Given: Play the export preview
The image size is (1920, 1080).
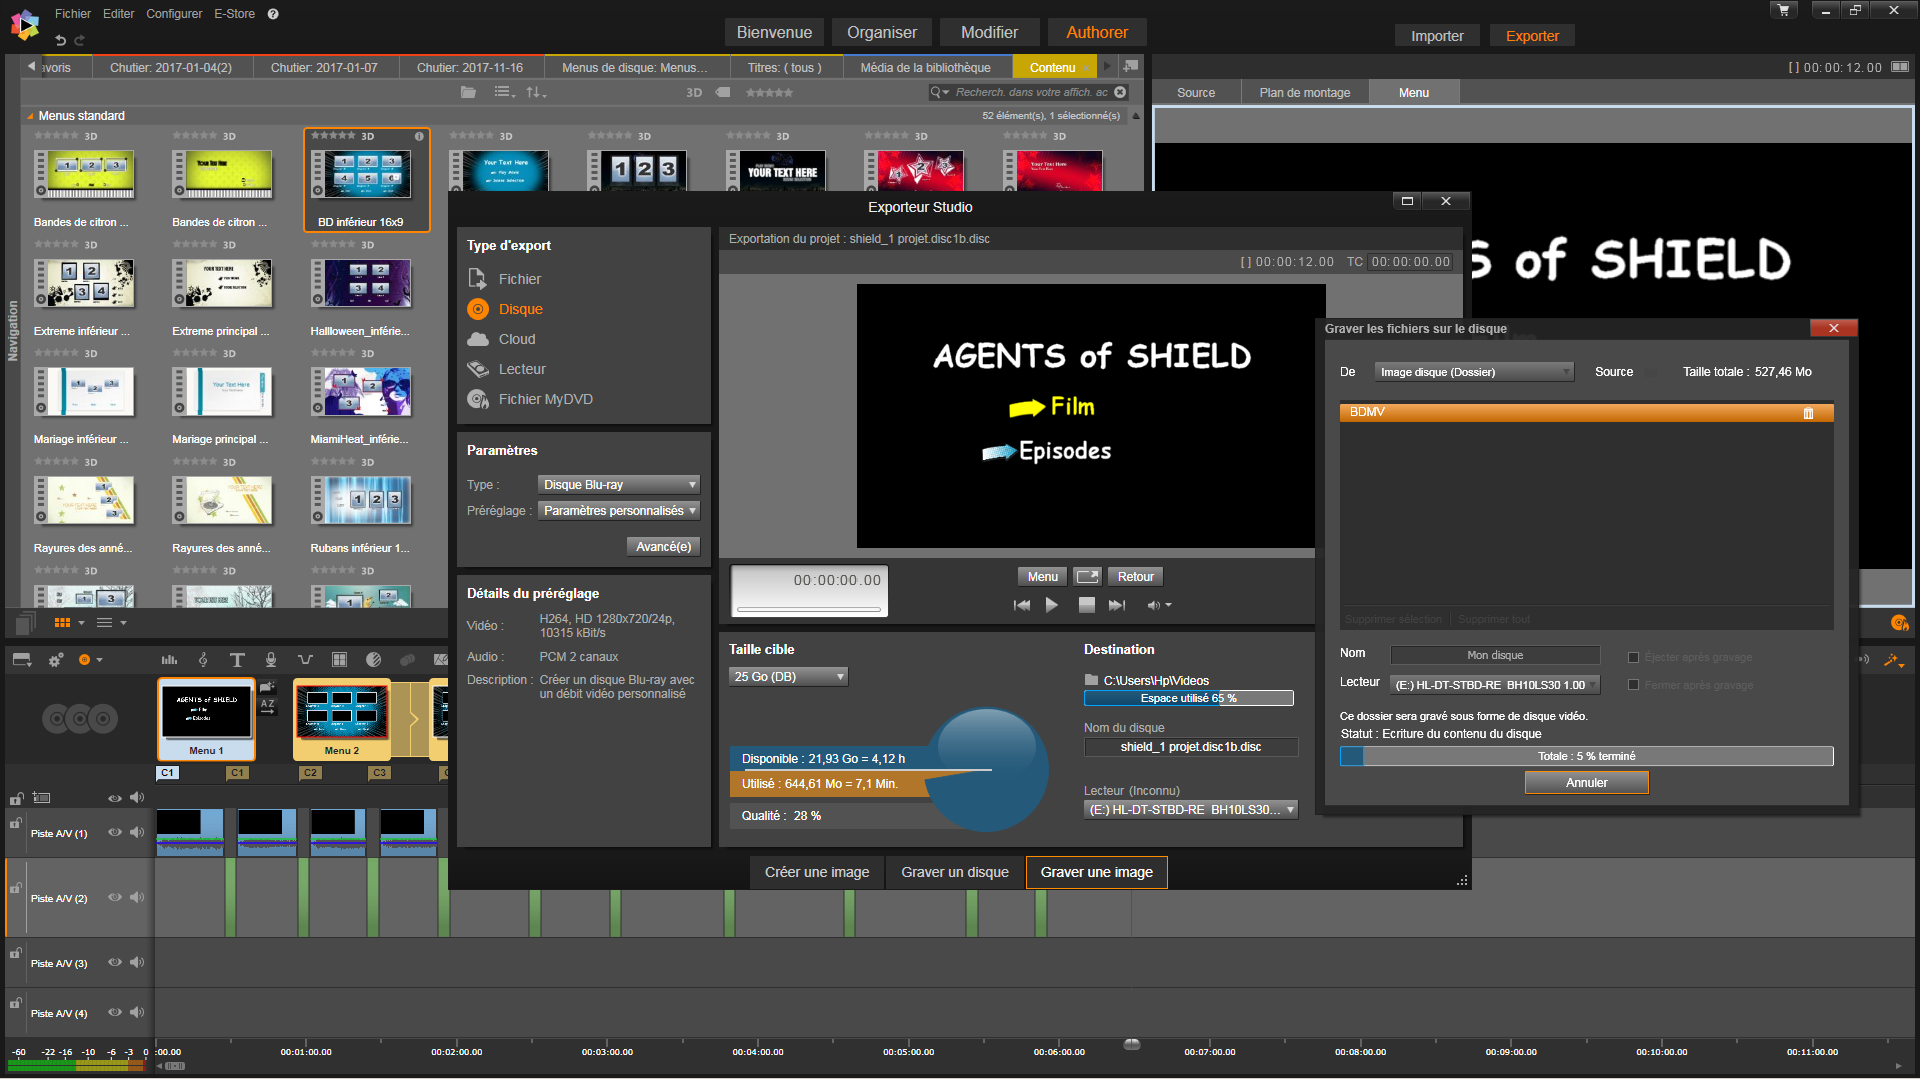Looking at the screenshot, I should pos(1052,605).
